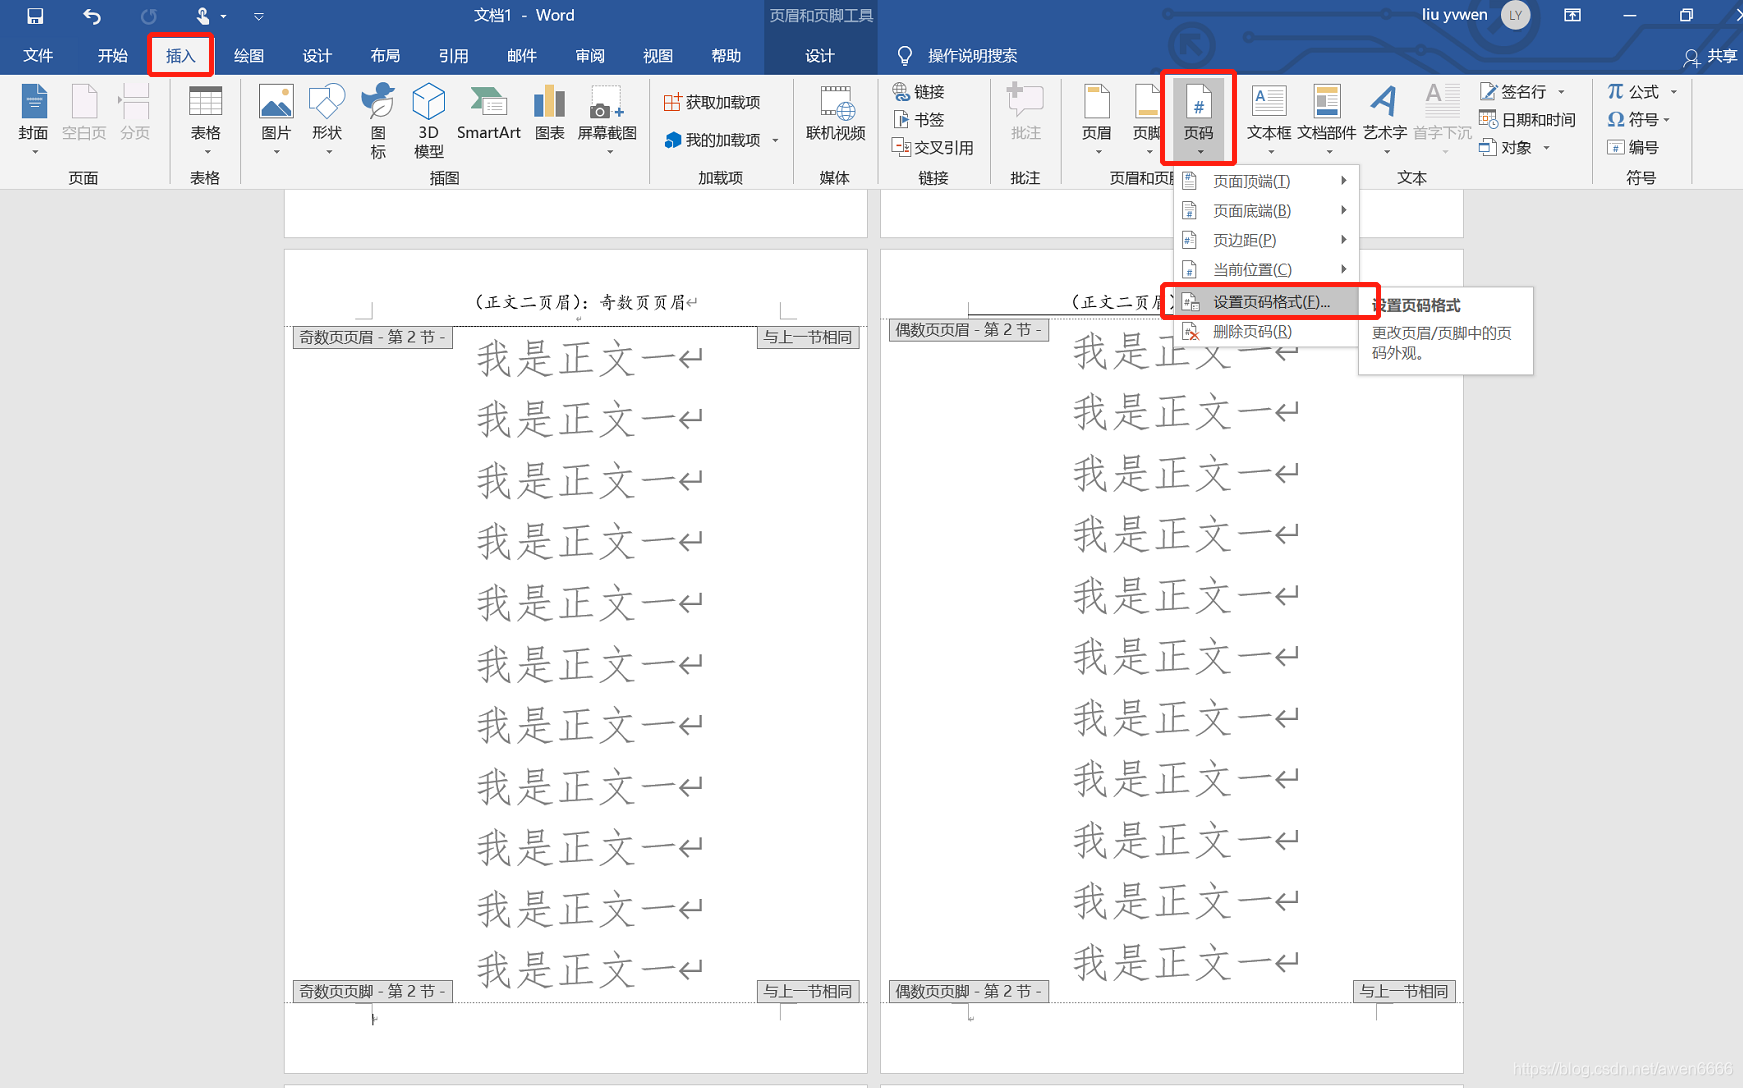The image size is (1743, 1088).
Task: Expand My Add-ins (我的加载项) dropdown
Action: [775, 141]
